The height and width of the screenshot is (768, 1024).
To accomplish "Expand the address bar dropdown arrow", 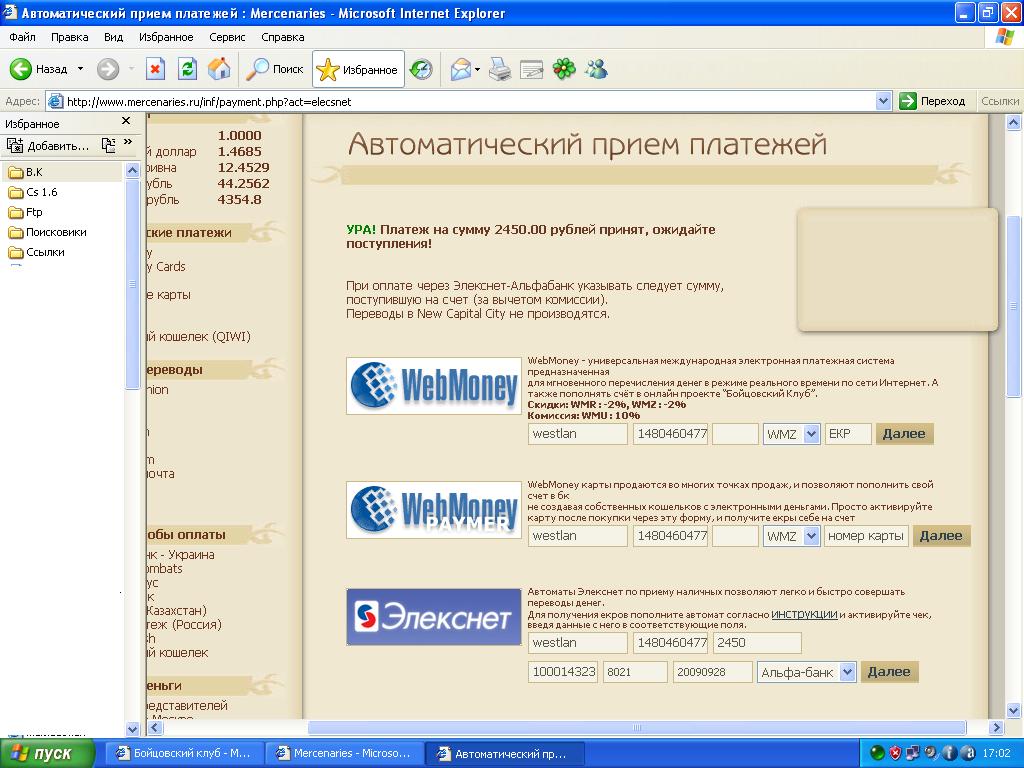I will pyautogui.click(x=883, y=101).
